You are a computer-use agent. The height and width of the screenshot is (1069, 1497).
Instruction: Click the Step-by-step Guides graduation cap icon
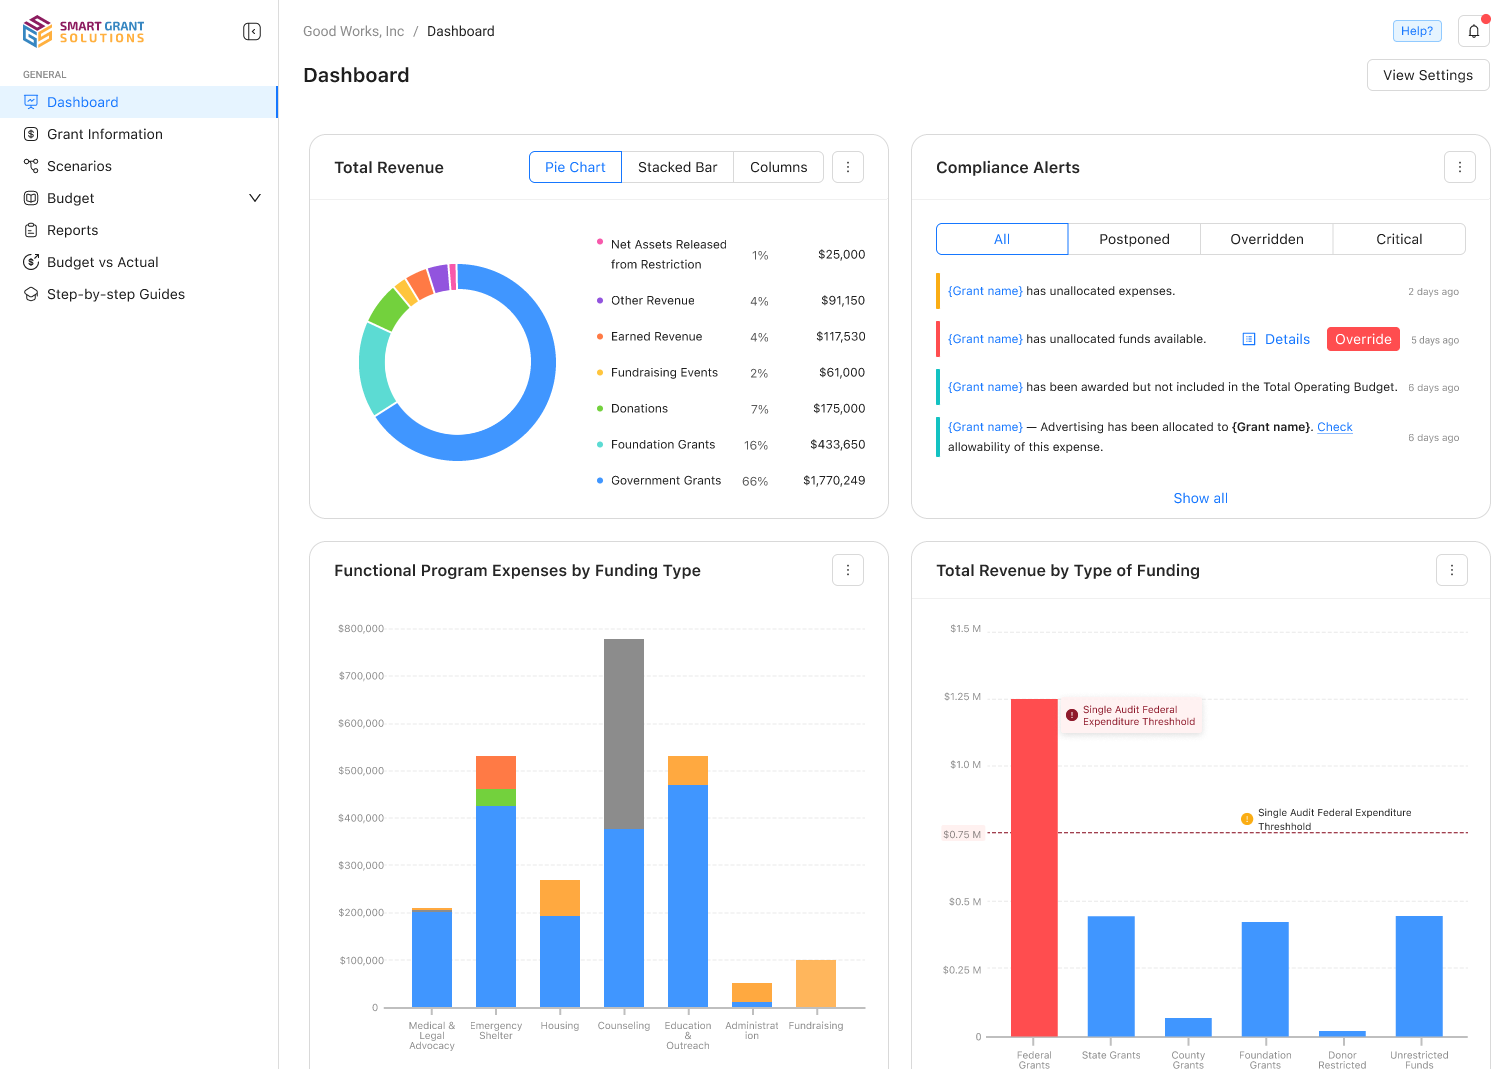click(x=31, y=294)
